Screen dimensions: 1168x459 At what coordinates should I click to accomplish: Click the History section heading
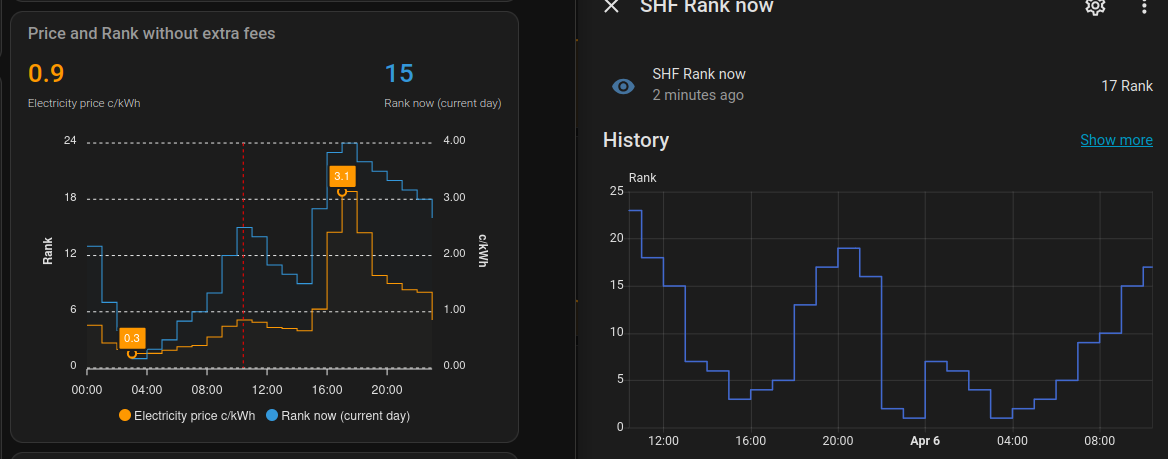[x=636, y=140]
